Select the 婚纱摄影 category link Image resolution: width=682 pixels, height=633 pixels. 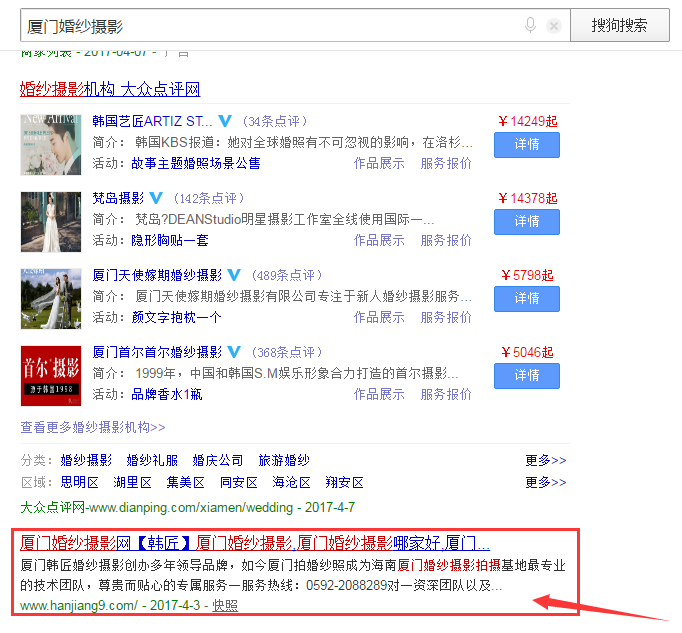pyautogui.click(x=86, y=460)
